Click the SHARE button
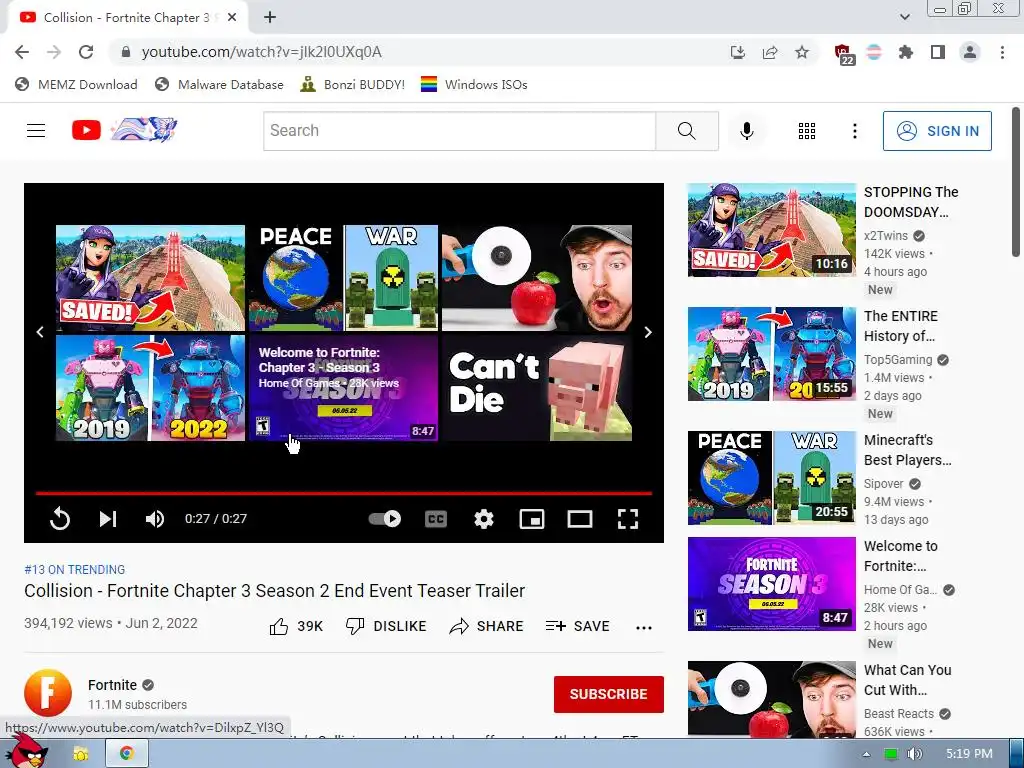This screenshot has width=1024, height=768. pos(487,626)
